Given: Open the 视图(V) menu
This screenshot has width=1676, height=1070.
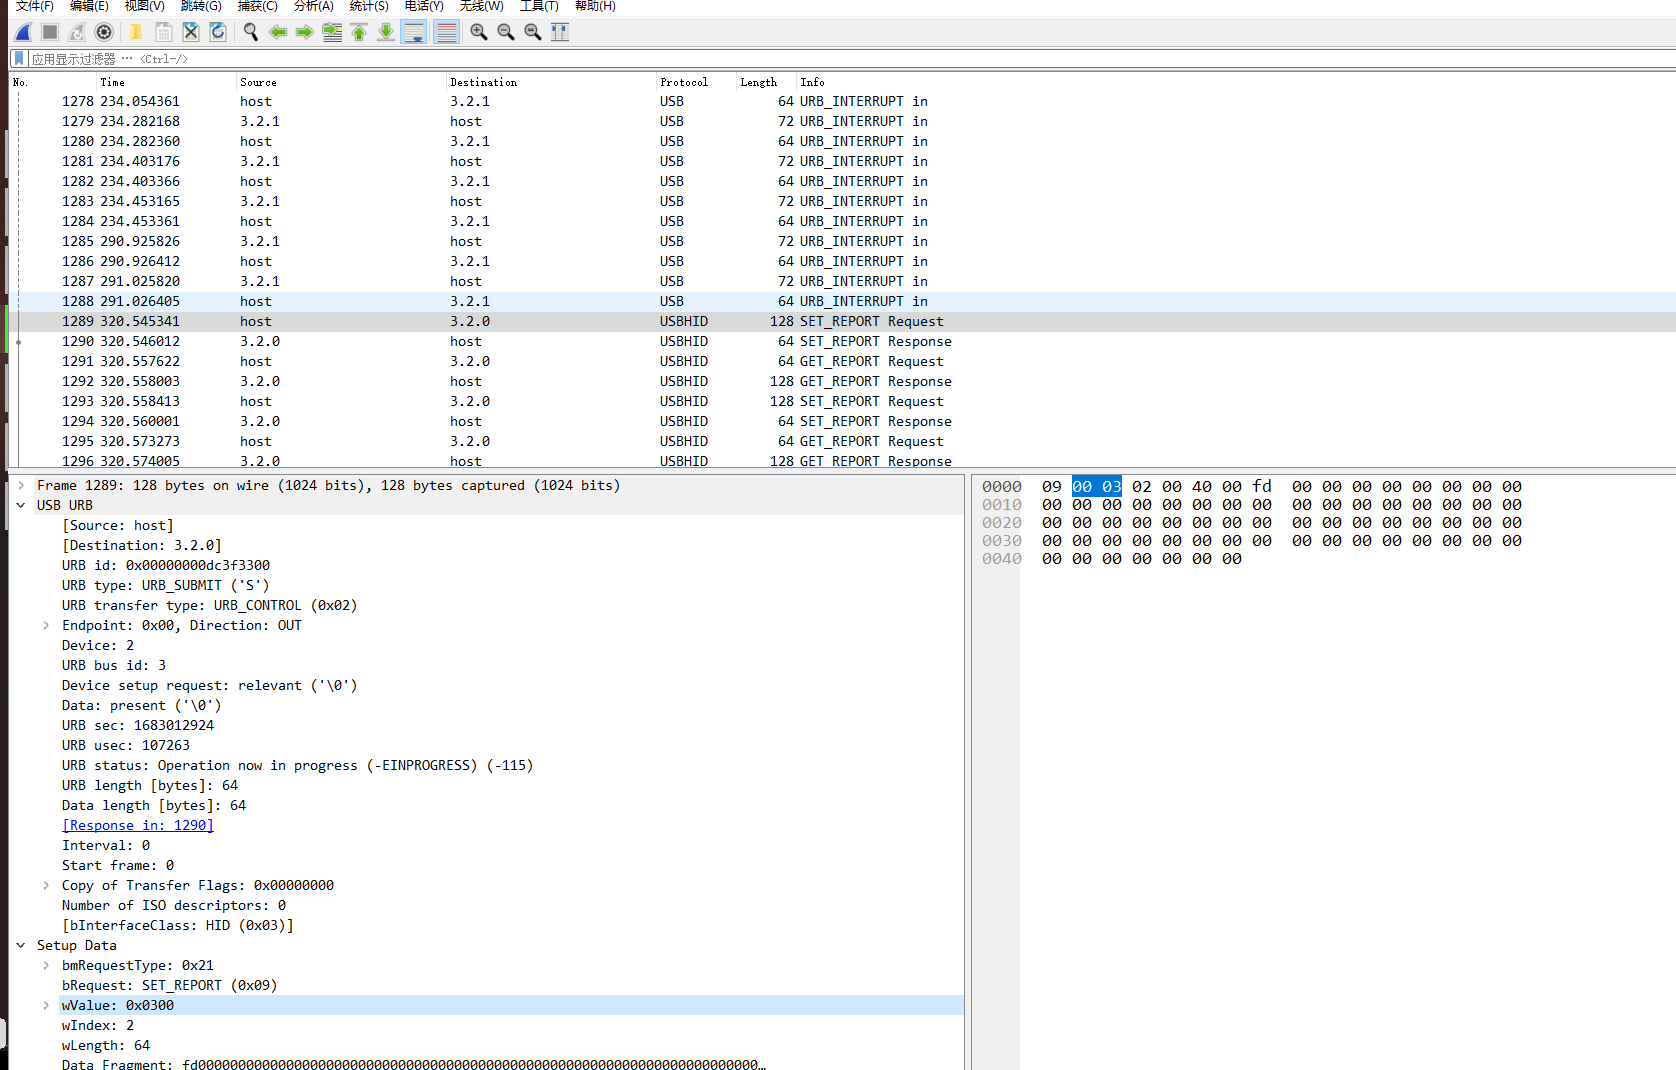Looking at the screenshot, I should (145, 6).
